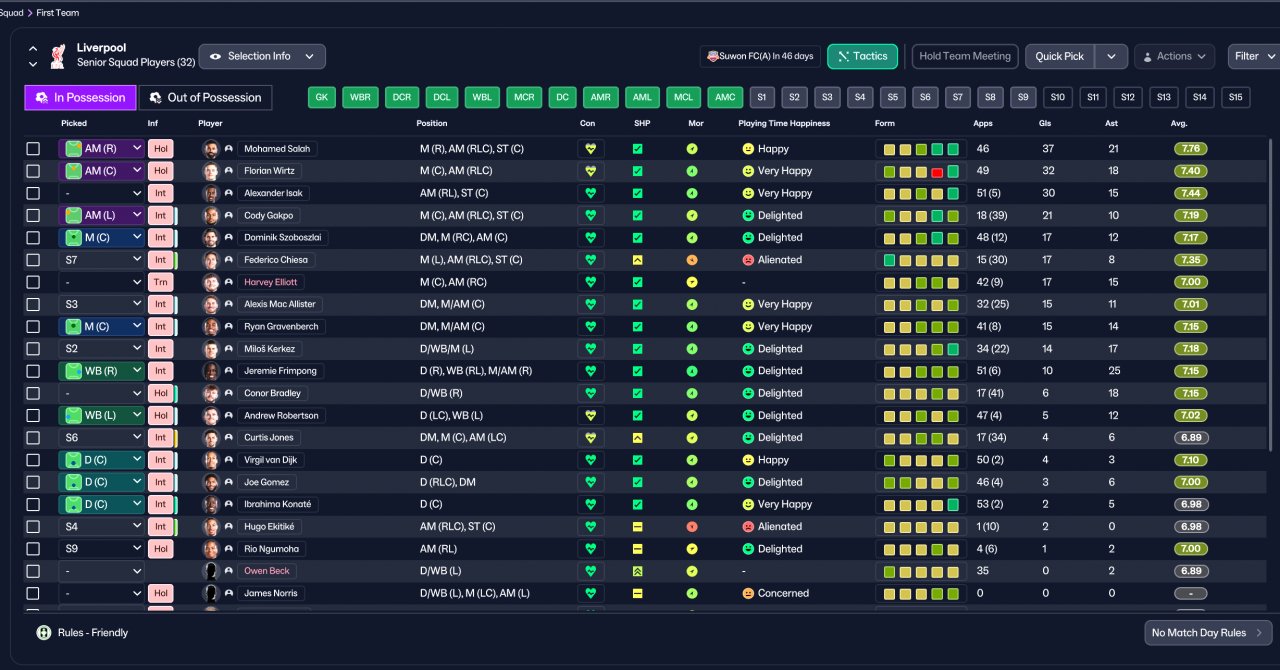This screenshot has width=1280, height=670.
Task: Open the Selection Info dropdown
Action: click(x=262, y=56)
